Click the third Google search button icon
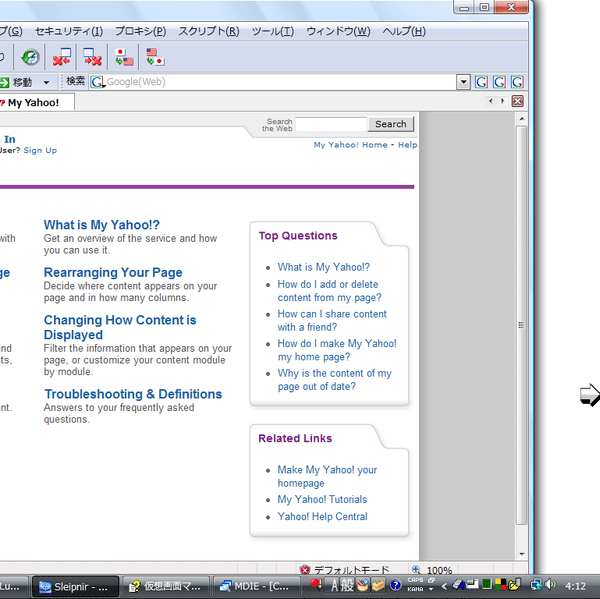Image resolution: width=600 pixels, height=599 pixels. 517,82
